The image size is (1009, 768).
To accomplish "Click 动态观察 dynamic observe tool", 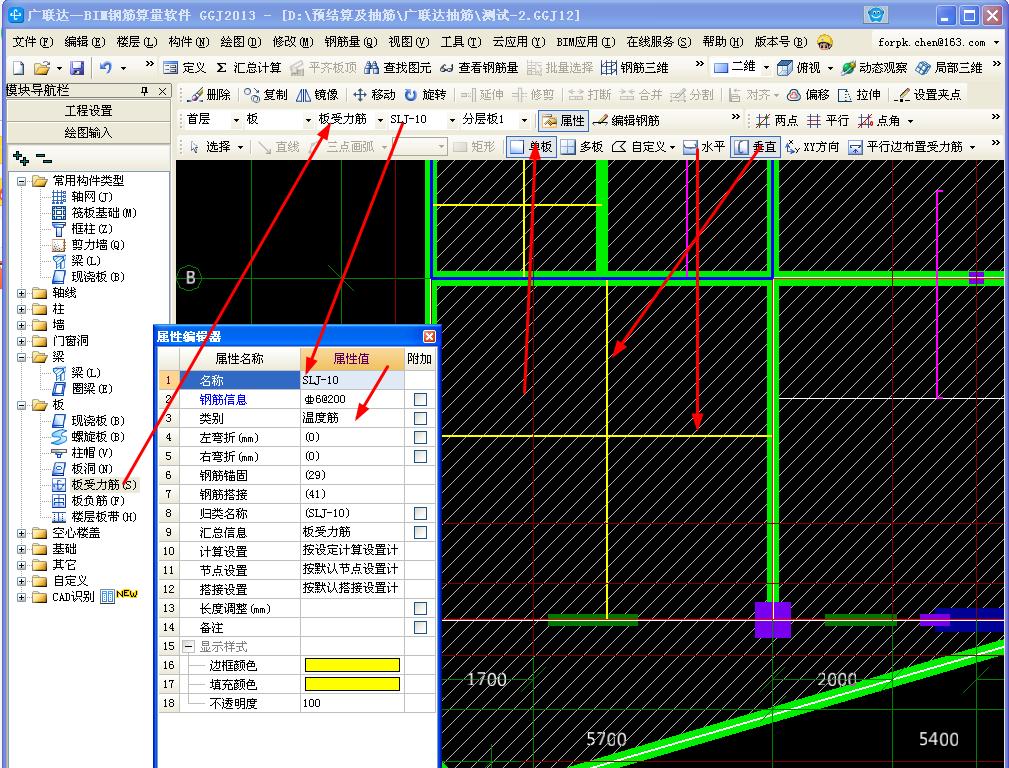I will (874, 68).
